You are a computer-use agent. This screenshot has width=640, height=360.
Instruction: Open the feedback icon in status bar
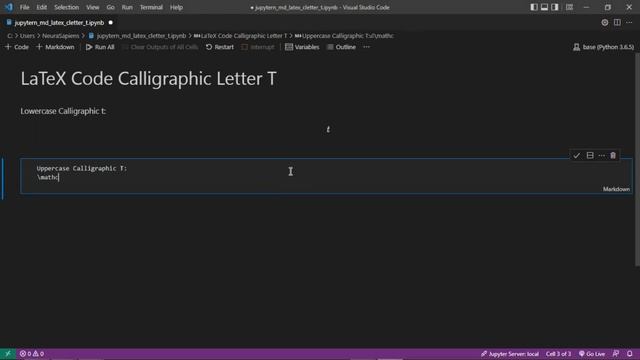click(x=616, y=354)
